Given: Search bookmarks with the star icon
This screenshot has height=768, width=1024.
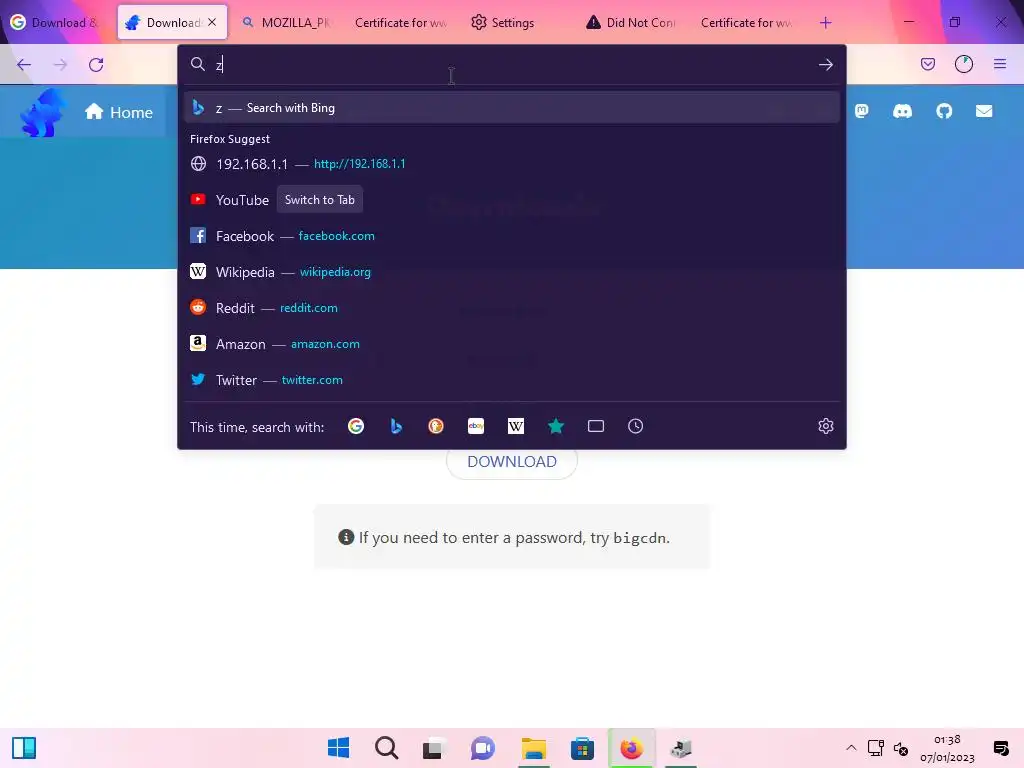Looking at the screenshot, I should click(556, 426).
